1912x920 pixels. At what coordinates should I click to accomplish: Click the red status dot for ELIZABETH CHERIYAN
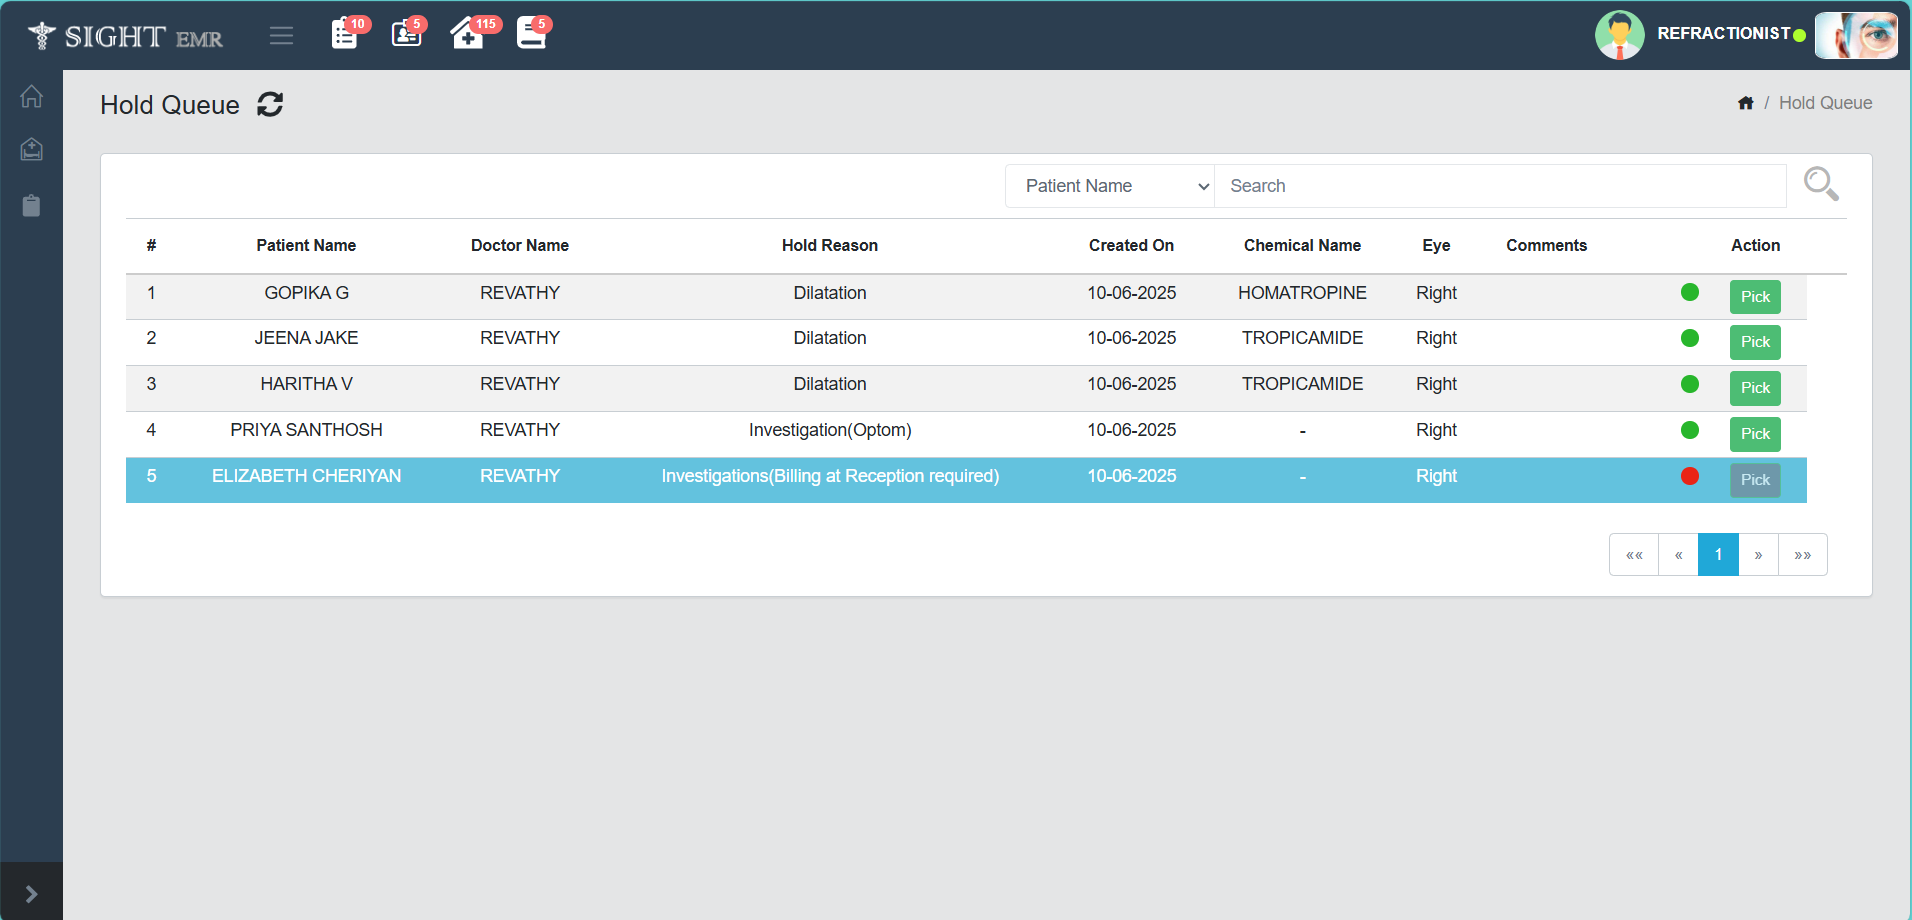(1690, 476)
